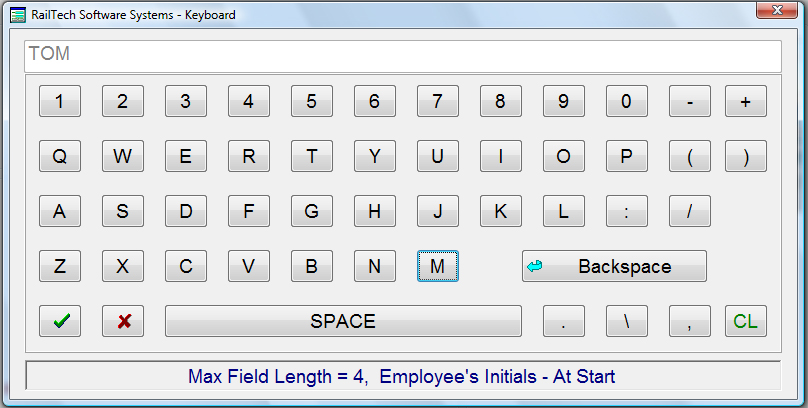Hit the number 0 key
Viewport: 808px width, 408px height.
(x=627, y=101)
